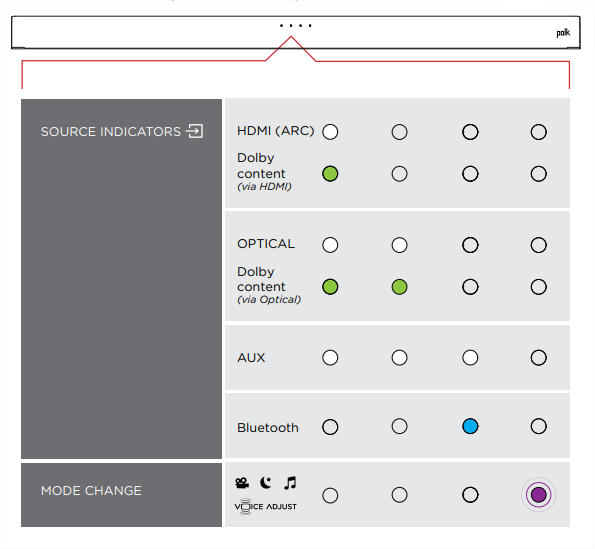
Task: Select the second white OPTICAL indicator circle
Action: click(400, 245)
